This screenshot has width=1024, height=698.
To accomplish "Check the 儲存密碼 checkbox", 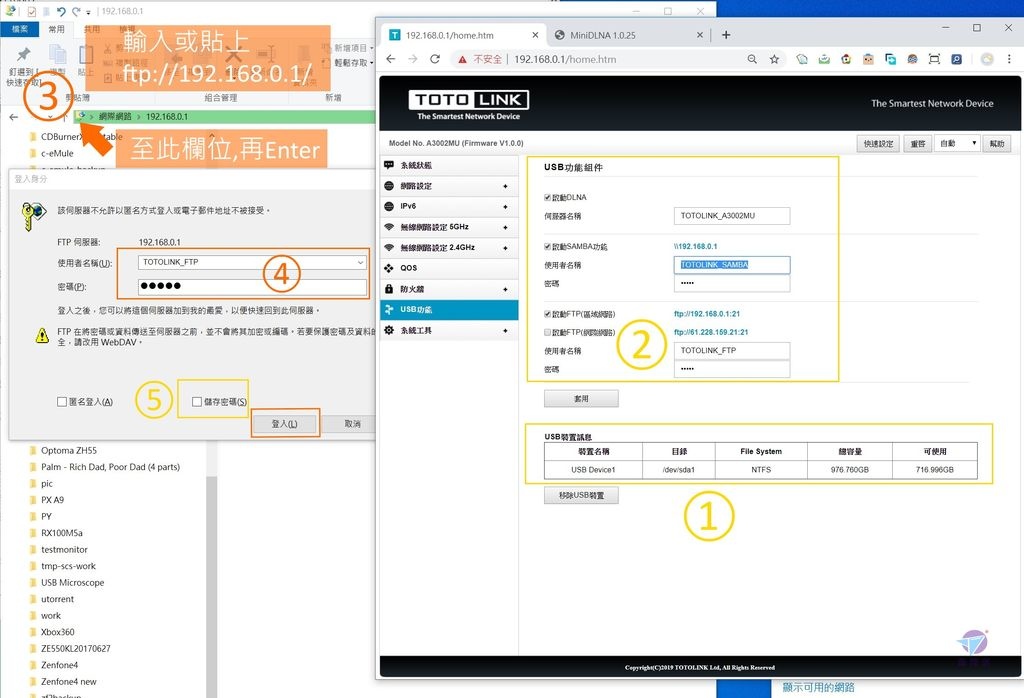I will coord(197,402).
